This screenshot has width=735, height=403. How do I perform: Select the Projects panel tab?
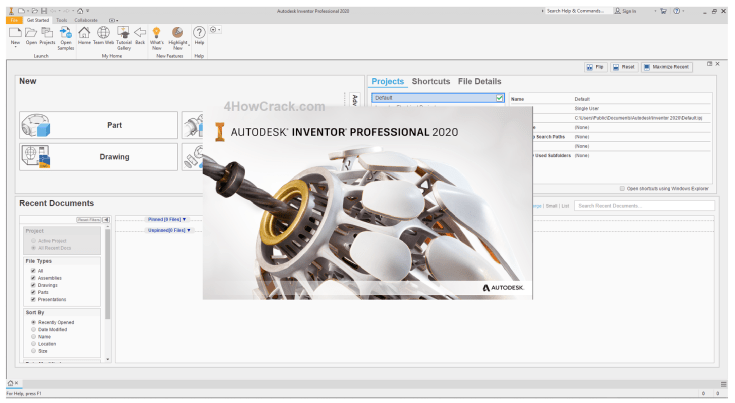(x=388, y=82)
